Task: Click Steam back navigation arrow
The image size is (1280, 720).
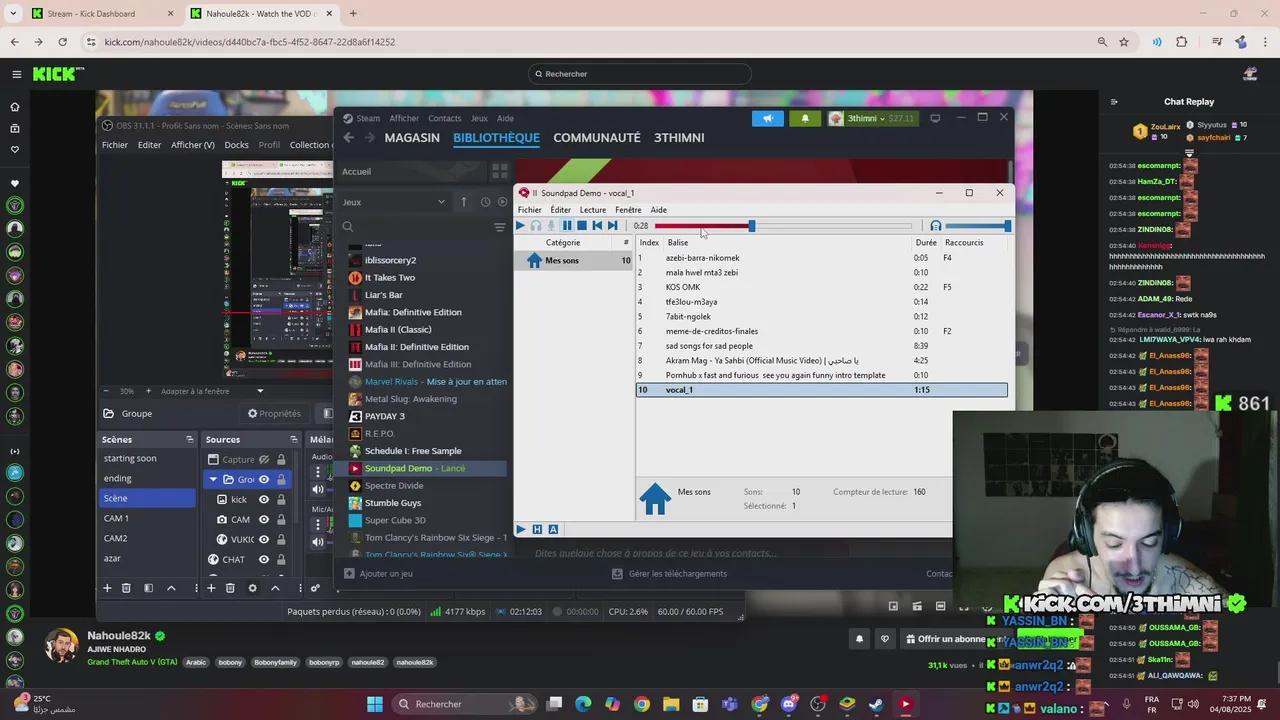Action: tap(349, 138)
